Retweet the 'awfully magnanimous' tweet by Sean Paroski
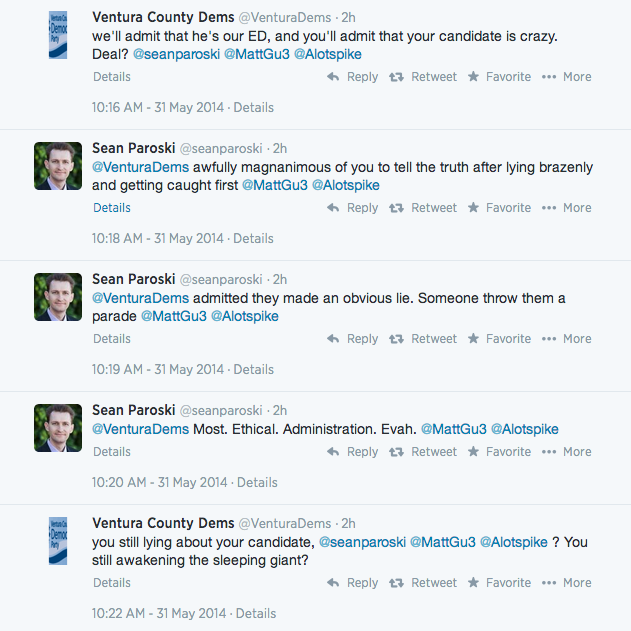This screenshot has height=631, width=631. (x=423, y=208)
